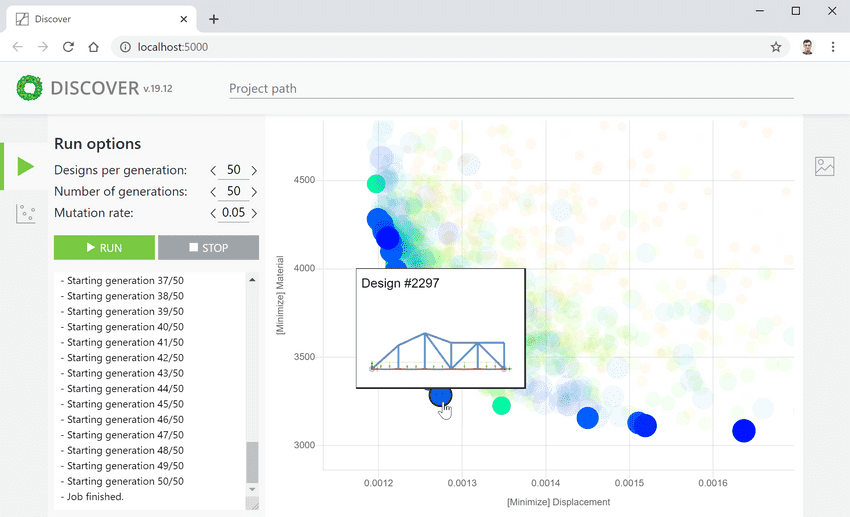Screen dimensions: 850x517
Task: Open the scatter plot sidebar icon
Action: [25, 213]
